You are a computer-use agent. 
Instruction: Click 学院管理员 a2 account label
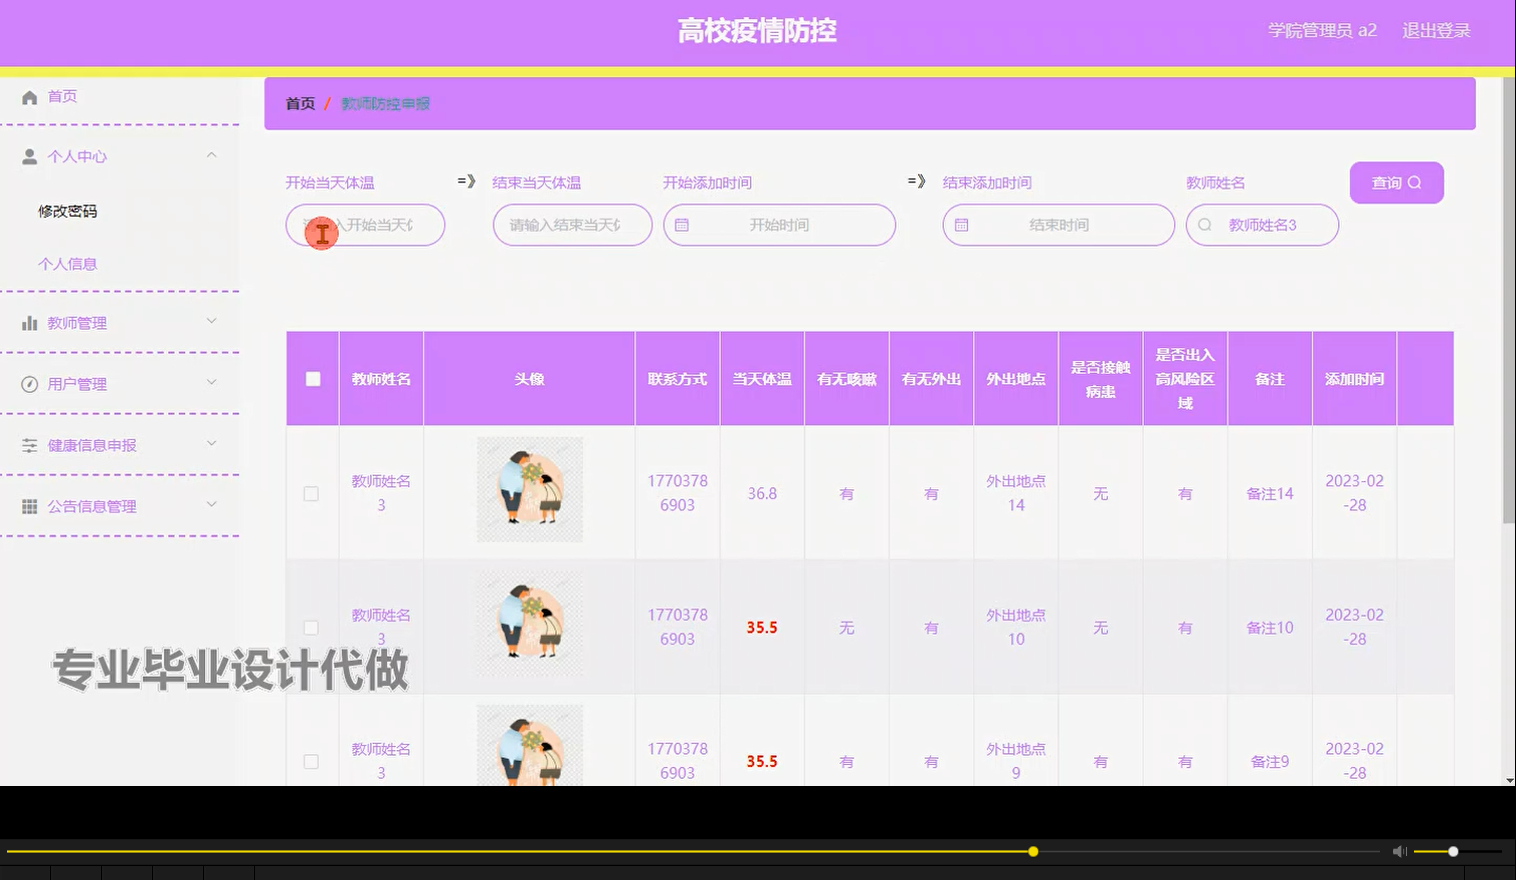1322,31
